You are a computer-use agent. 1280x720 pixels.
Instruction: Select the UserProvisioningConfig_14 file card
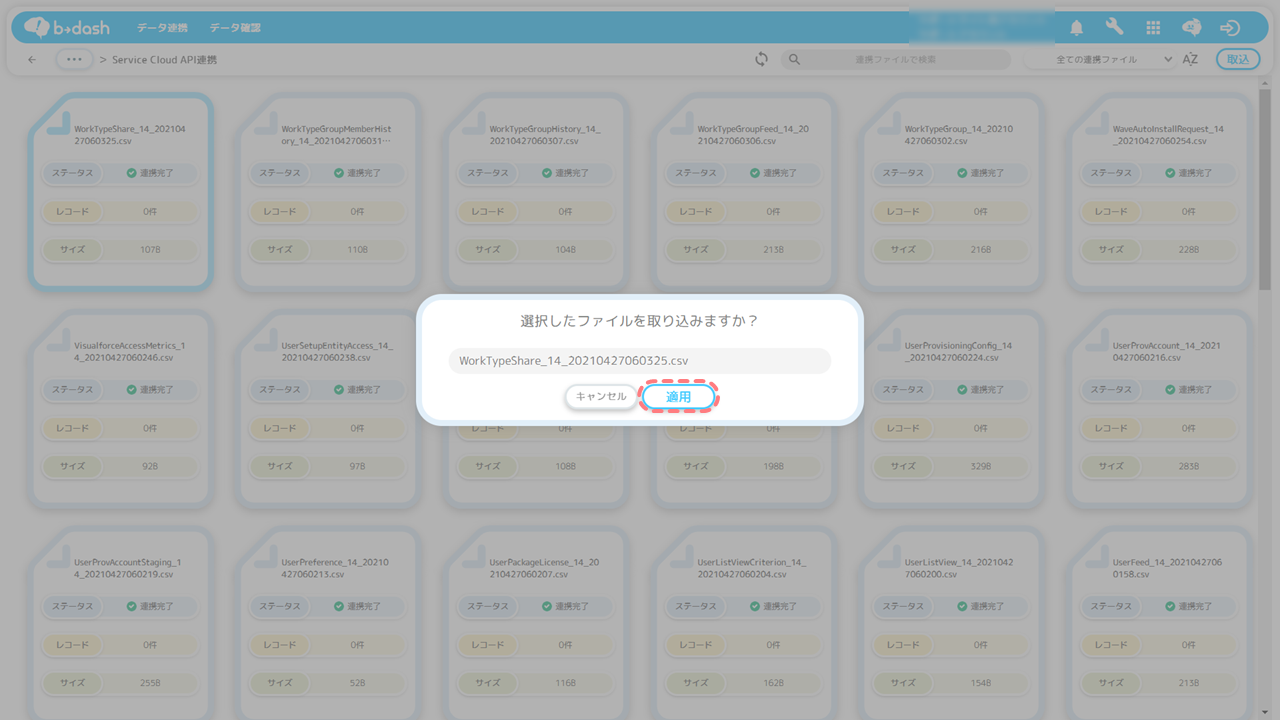tap(952, 408)
